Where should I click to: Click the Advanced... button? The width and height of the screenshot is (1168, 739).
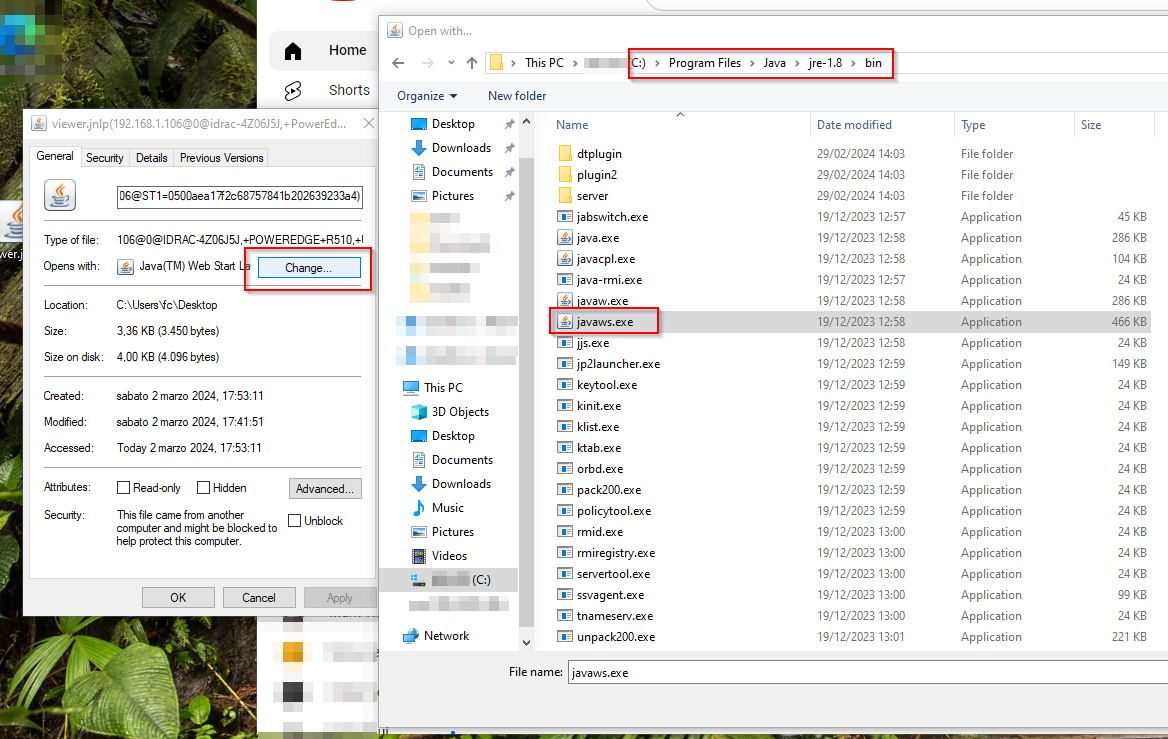pos(325,489)
